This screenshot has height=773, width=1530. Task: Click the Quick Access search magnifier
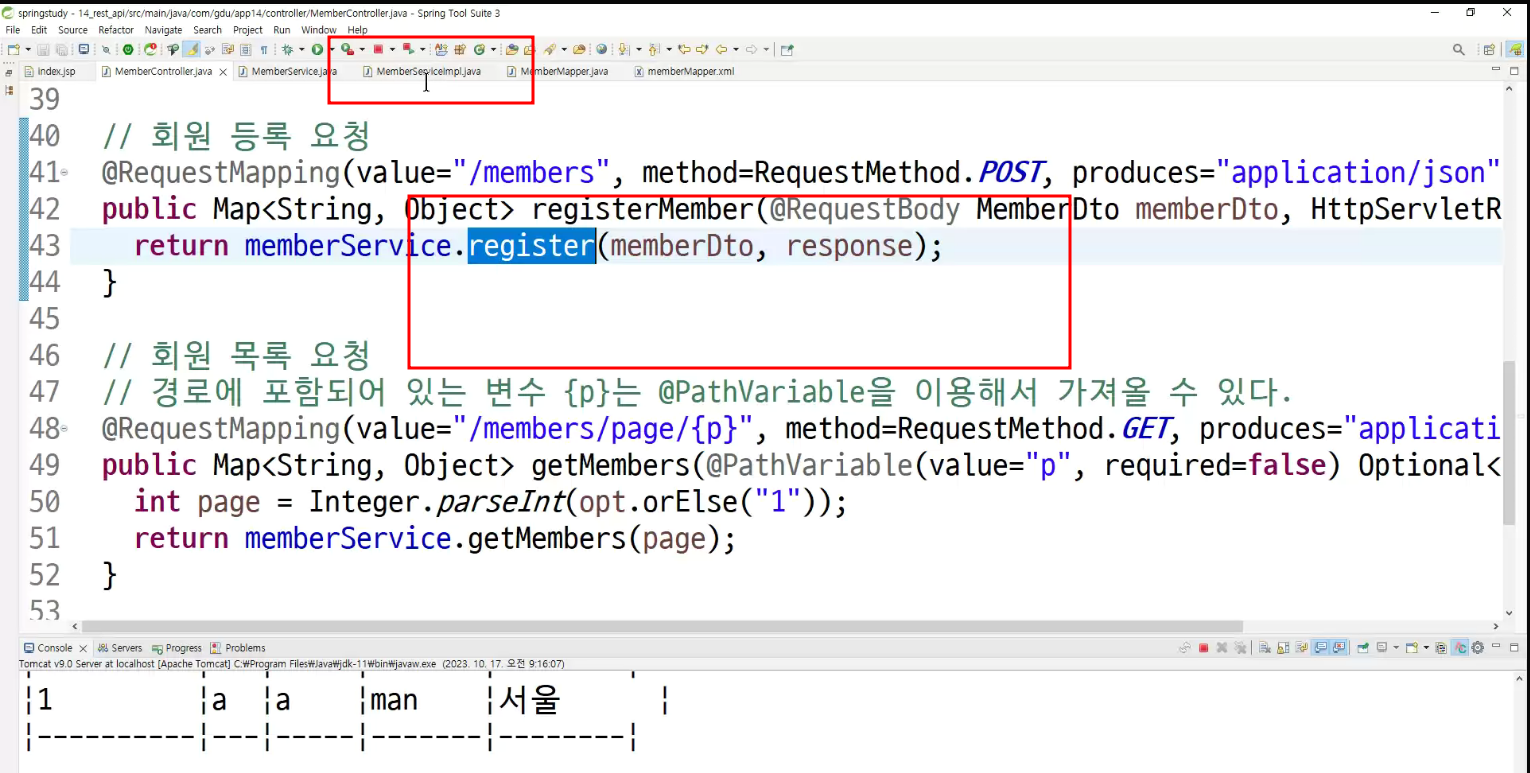(x=1459, y=49)
